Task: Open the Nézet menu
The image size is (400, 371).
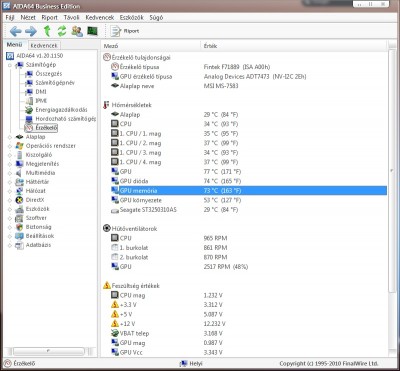Action: click(28, 17)
